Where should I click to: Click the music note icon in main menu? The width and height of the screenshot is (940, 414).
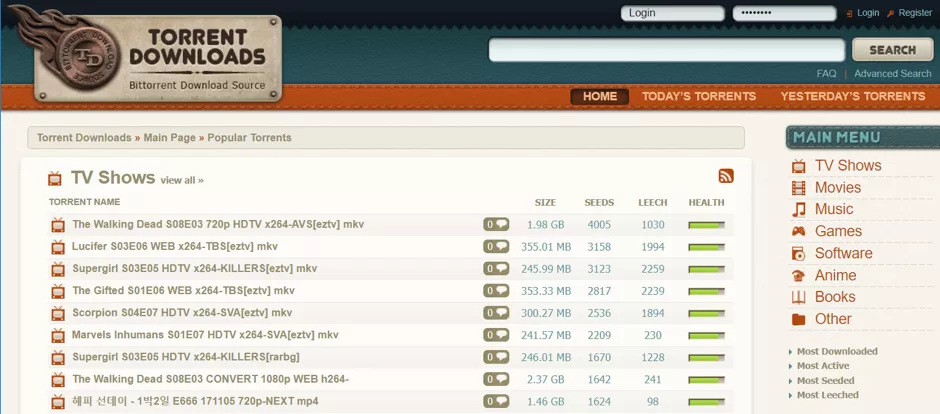pyautogui.click(x=798, y=210)
